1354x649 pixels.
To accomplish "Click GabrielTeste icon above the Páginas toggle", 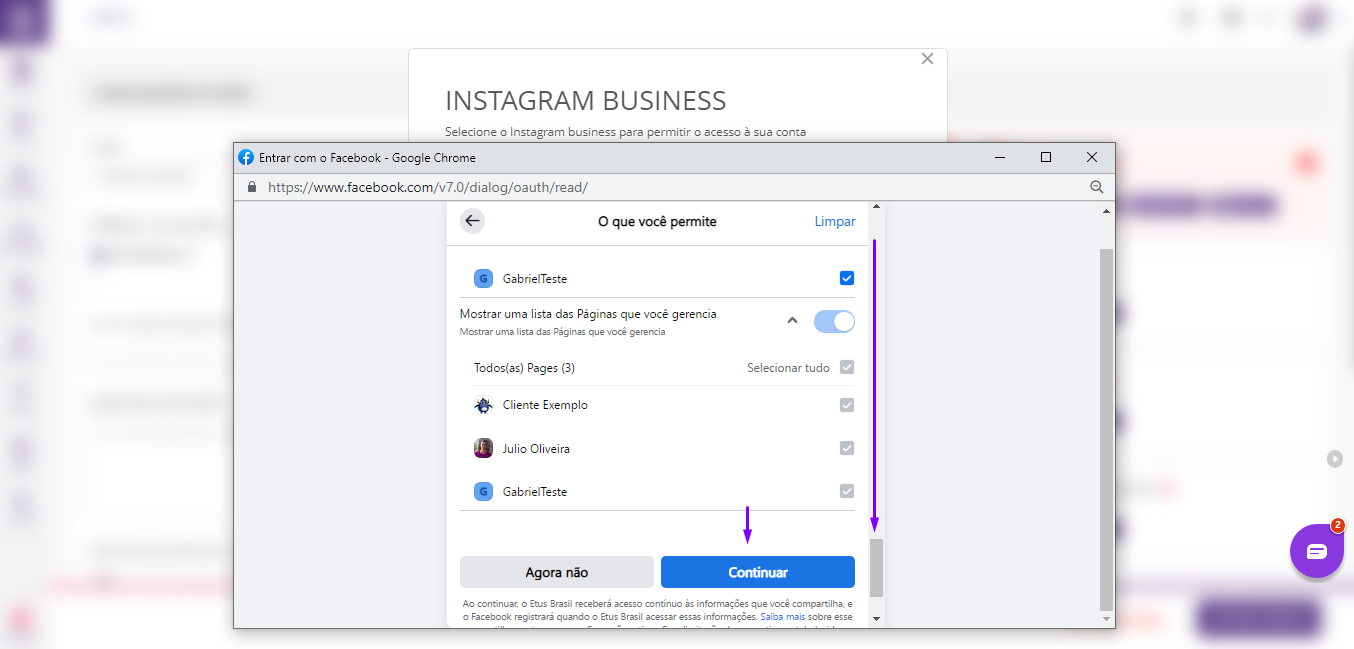I will click(483, 278).
